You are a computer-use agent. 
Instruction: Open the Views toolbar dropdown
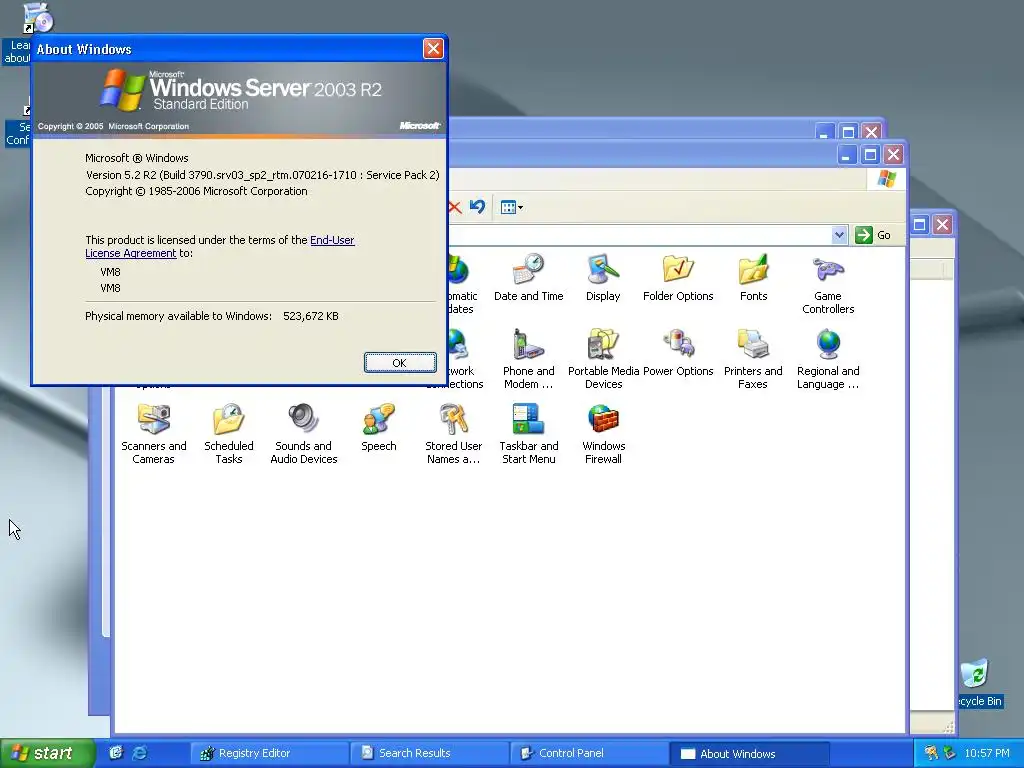click(x=511, y=207)
